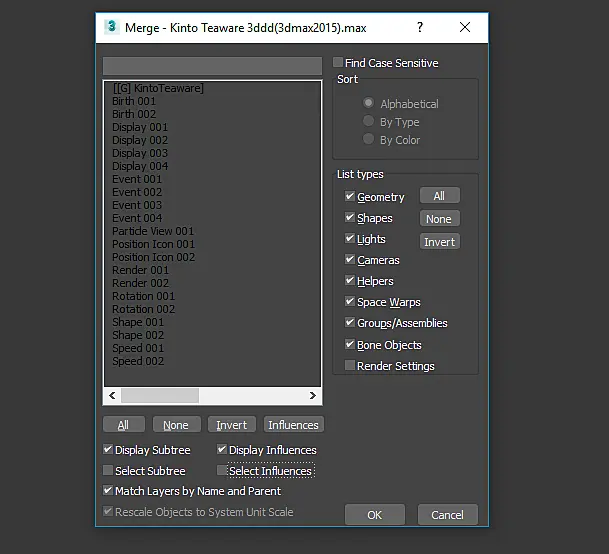
Task: Select Shape 001 in list
Action: pyautogui.click(x=138, y=322)
